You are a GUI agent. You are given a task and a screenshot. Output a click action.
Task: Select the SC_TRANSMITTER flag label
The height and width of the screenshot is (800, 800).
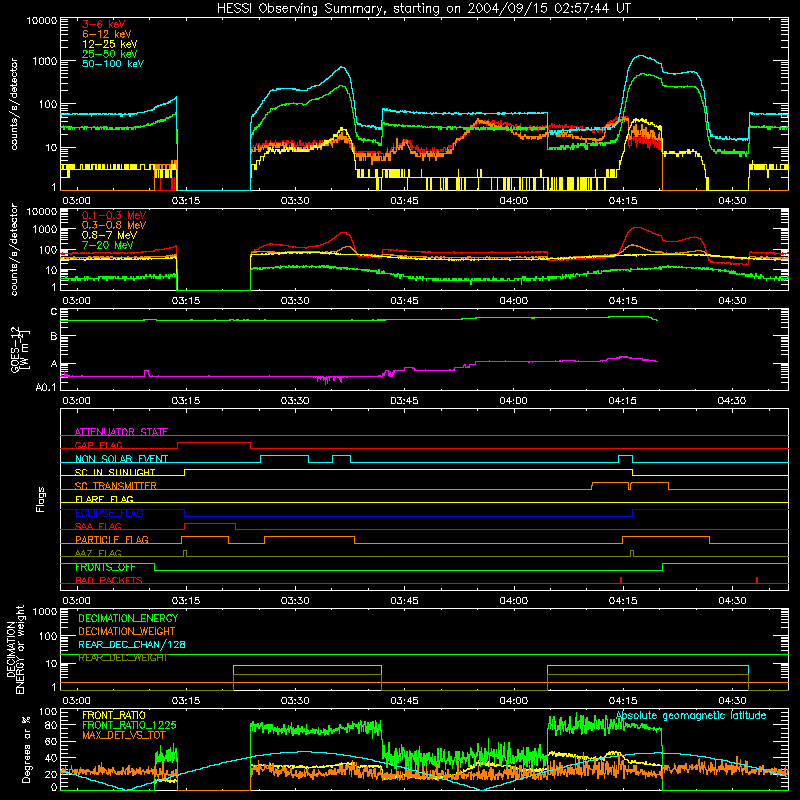pos(116,485)
